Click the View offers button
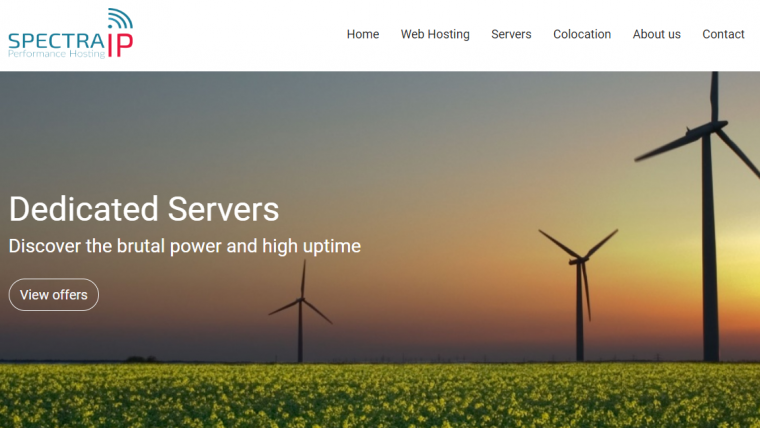Viewport: 760px width, 428px height. [54, 295]
